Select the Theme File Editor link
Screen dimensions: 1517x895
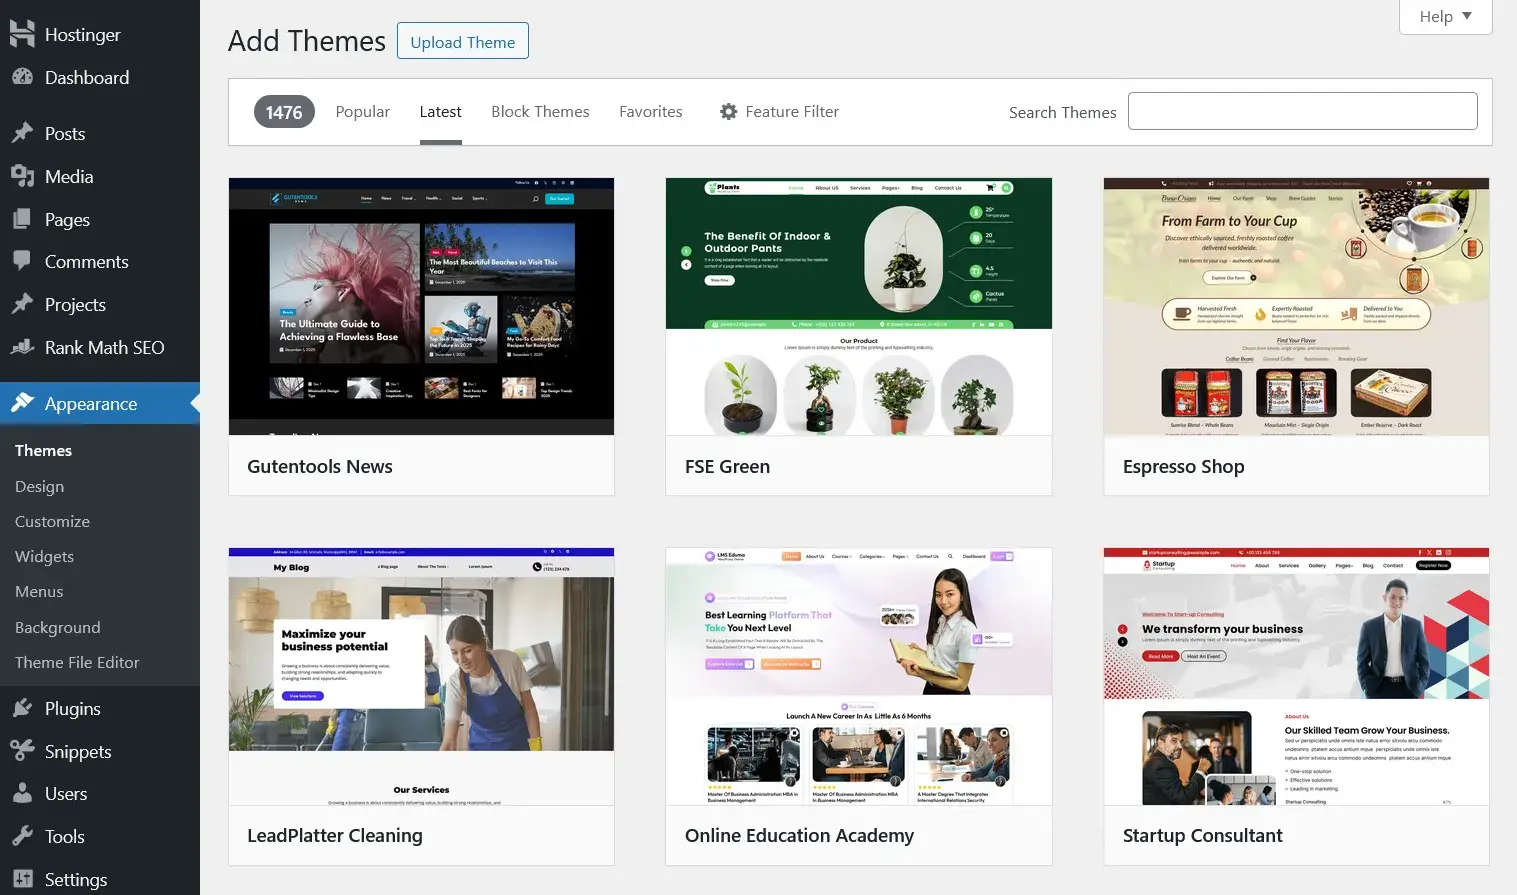(76, 662)
